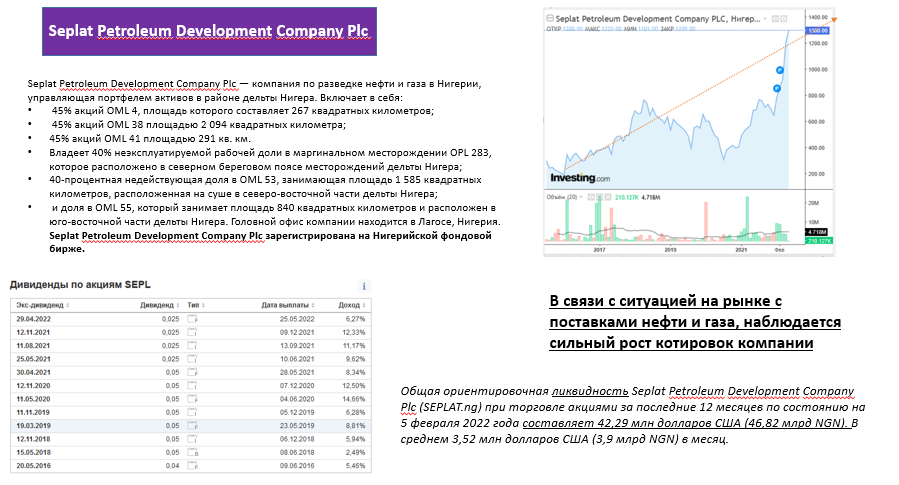Click the type icon in the 12.11.2021 row
This screenshot has height=485, width=899.
tap(193, 332)
